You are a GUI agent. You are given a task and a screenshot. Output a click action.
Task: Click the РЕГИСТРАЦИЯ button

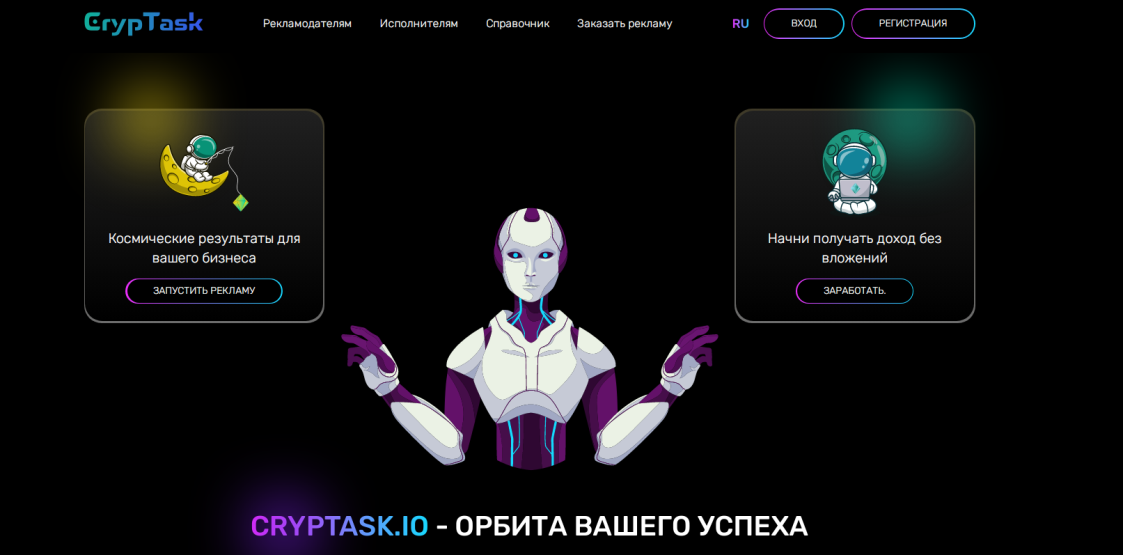tap(913, 24)
